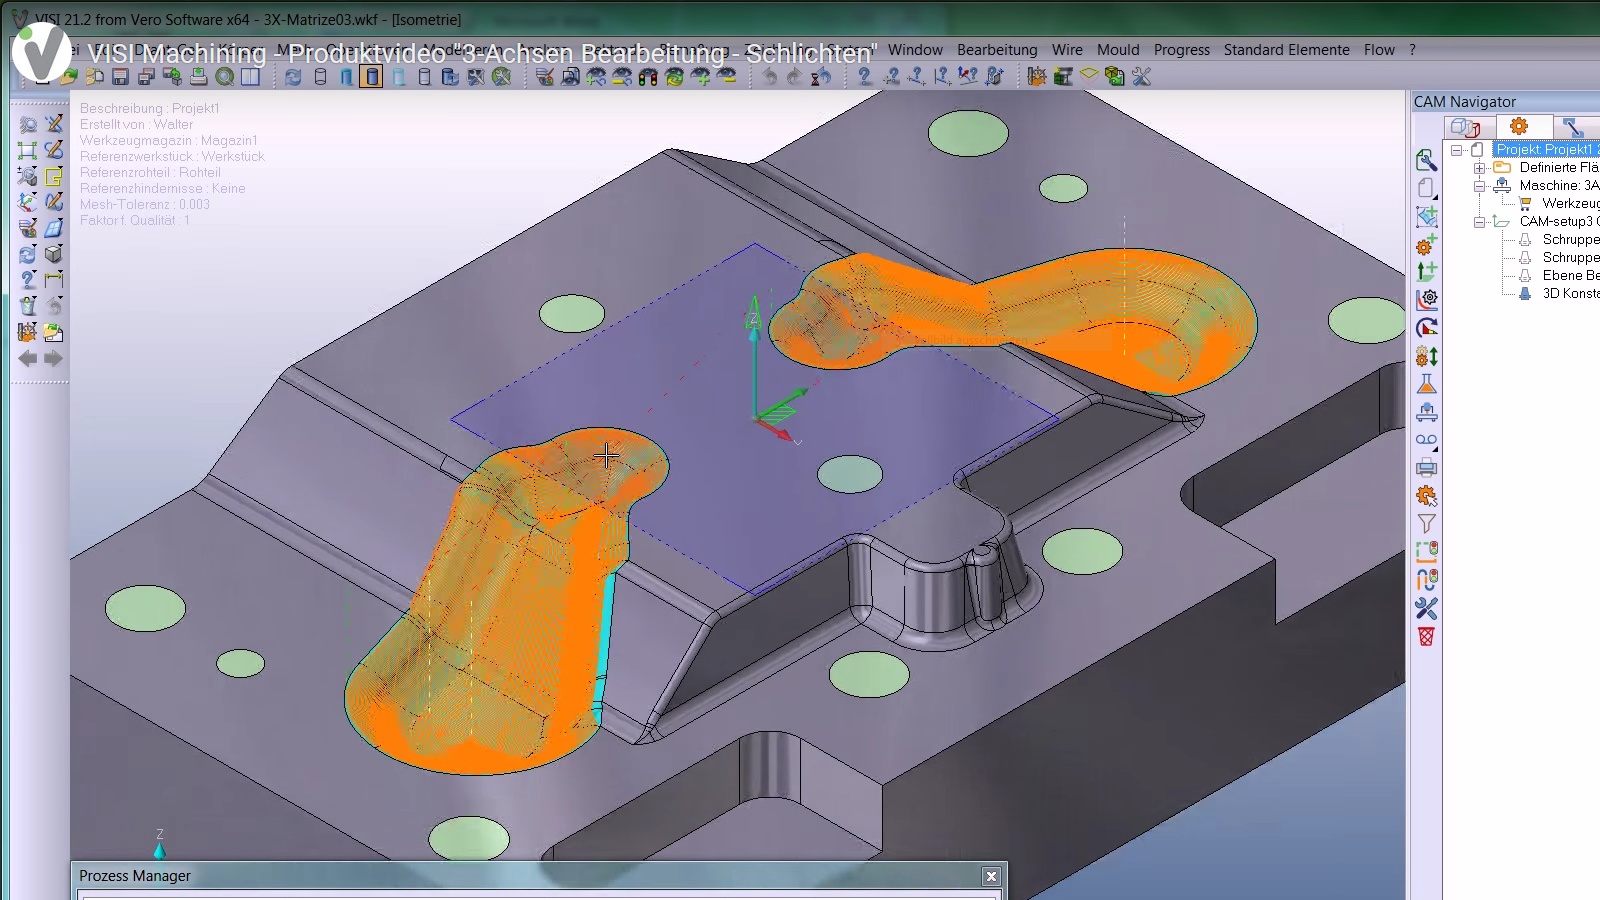Open the Progress menu
This screenshot has height=900, width=1600.
[x=1182, y=50]
